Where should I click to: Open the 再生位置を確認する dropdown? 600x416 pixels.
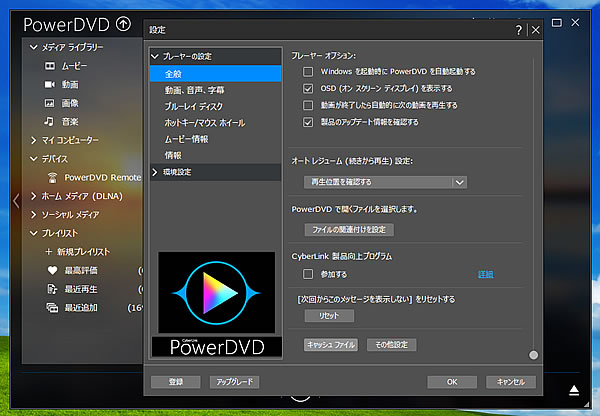[x=385, y=182]
